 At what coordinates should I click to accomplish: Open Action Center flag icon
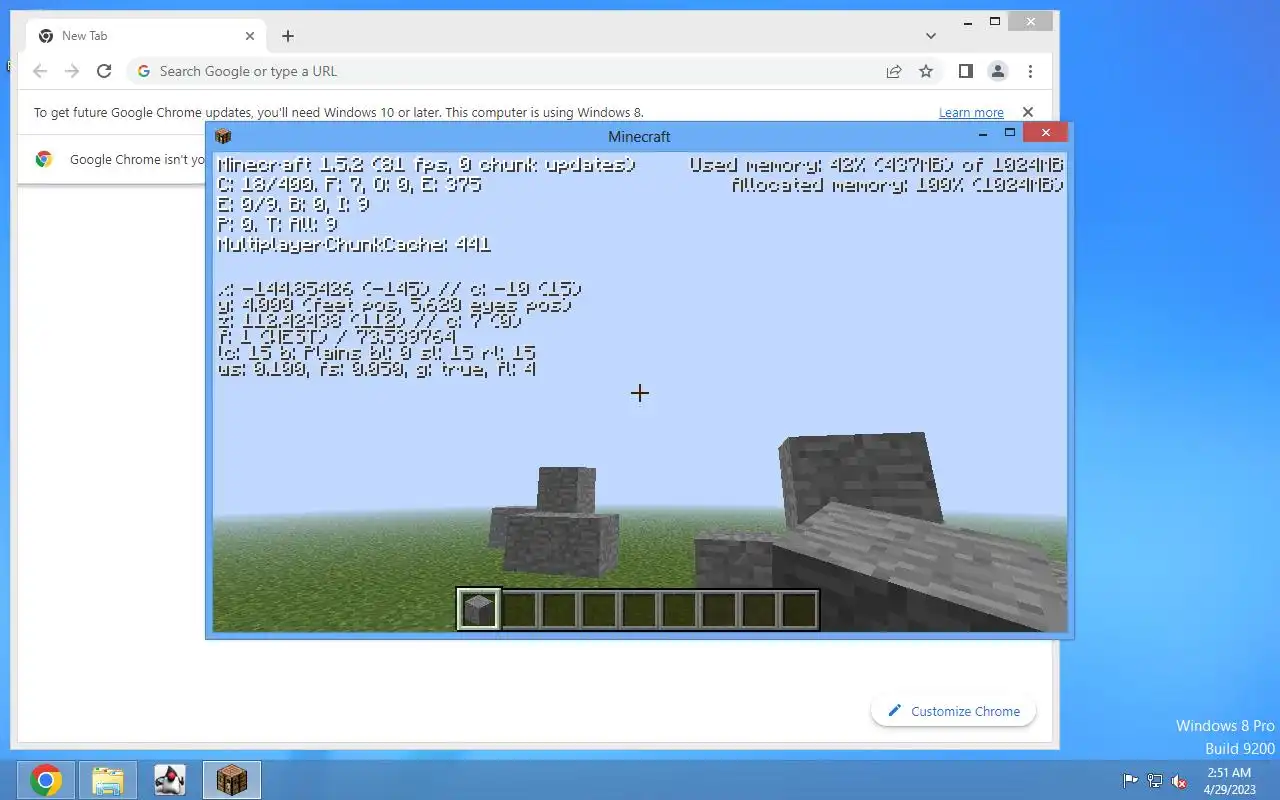pos(1130,781)
